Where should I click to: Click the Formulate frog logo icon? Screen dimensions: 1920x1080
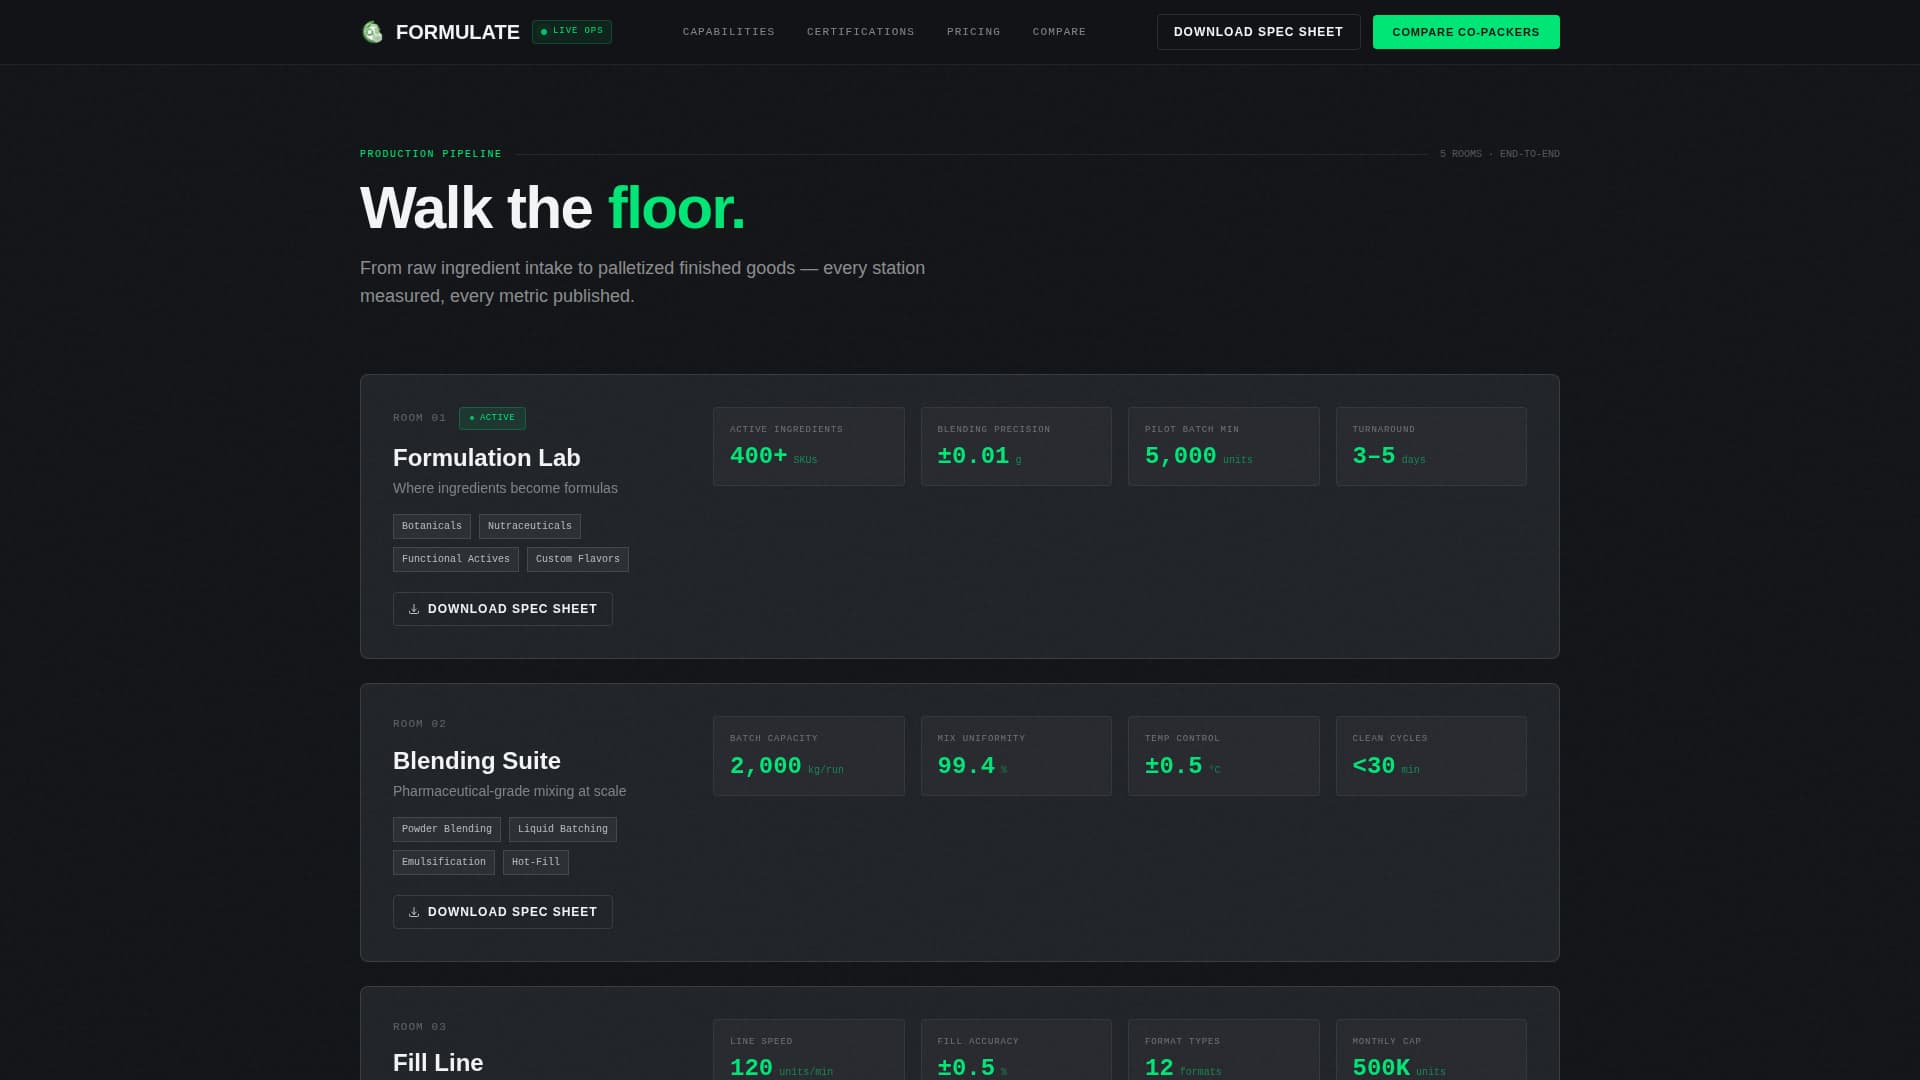pyautogui.click(x=371, y=31)
